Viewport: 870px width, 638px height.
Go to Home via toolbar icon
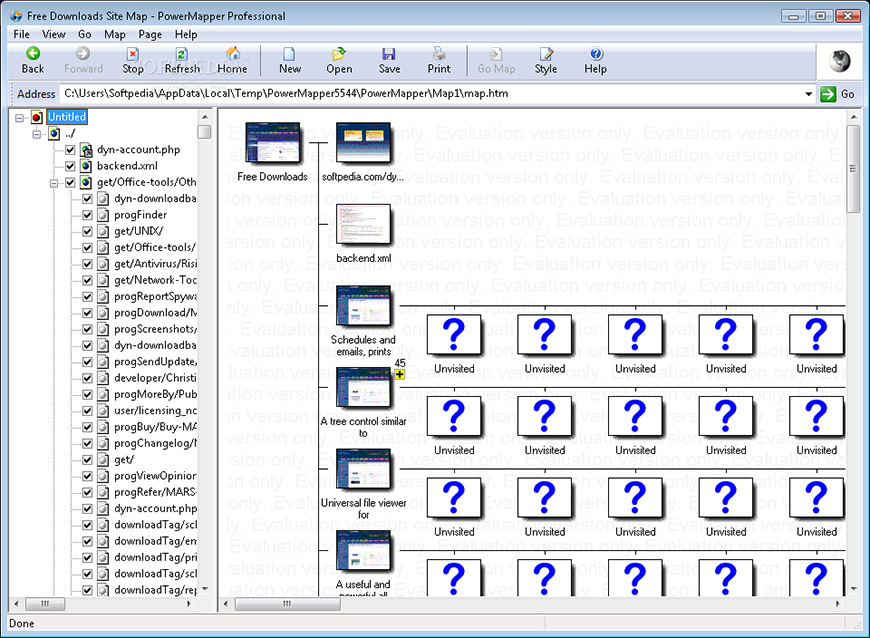point(232,55)
